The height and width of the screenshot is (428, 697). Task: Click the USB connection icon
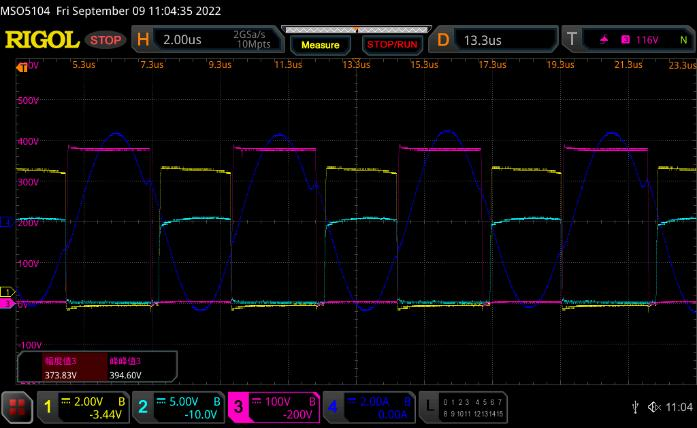click(x=634, y=406)
